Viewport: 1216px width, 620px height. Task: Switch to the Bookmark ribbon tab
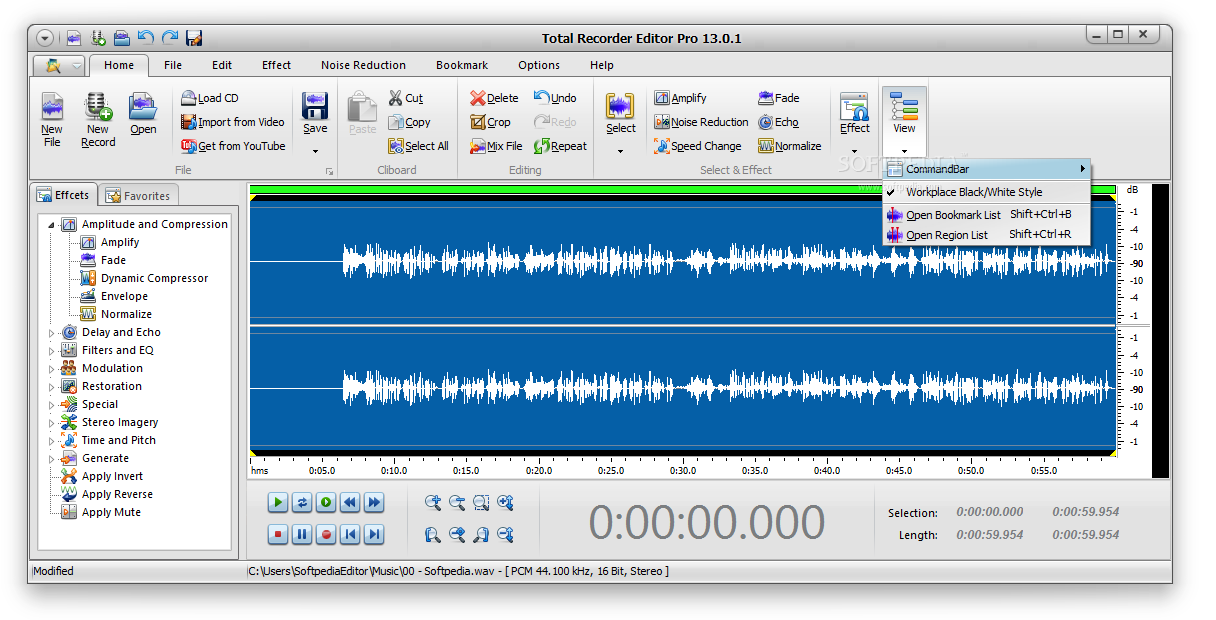pos(462,65)
